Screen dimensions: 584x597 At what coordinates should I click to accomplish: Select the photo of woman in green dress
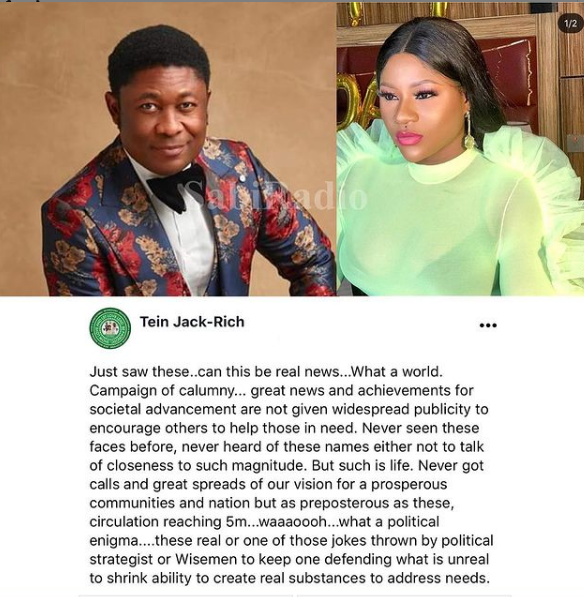coord(460,150)
